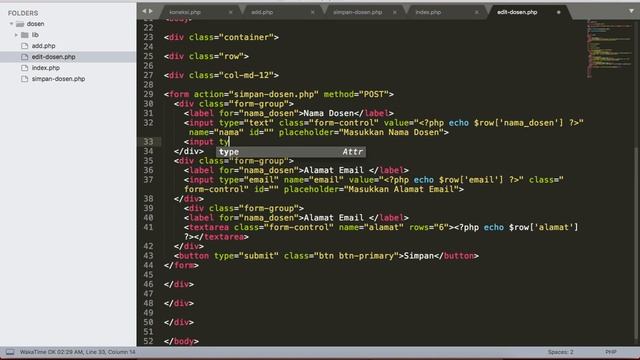Open edit-dosen.php in the sidebar

pos(53,57)
